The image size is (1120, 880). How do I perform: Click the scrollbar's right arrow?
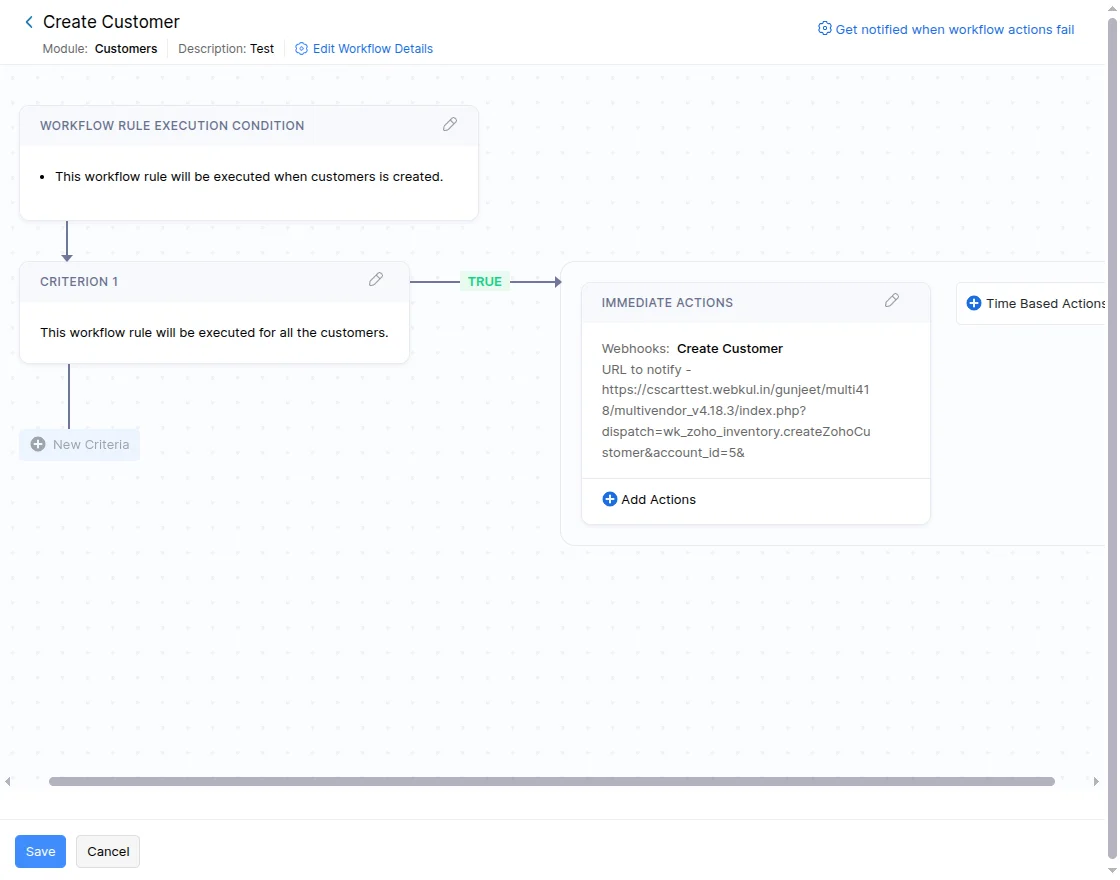[x=1096, y=782]
